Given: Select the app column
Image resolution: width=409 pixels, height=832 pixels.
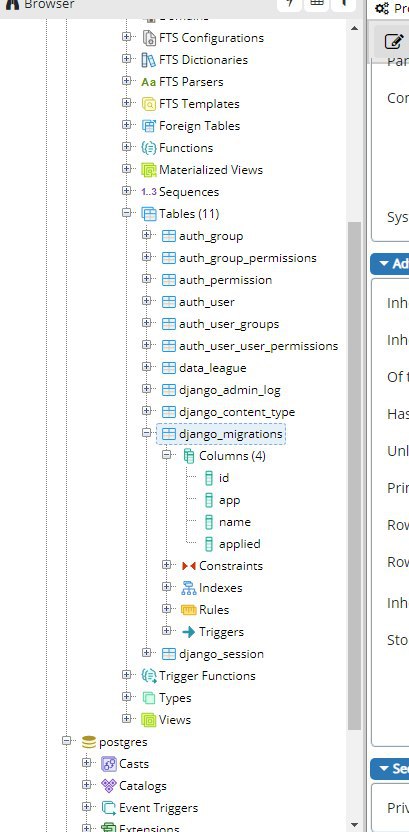Looking at the screenshot, I should tap(229, 500).
